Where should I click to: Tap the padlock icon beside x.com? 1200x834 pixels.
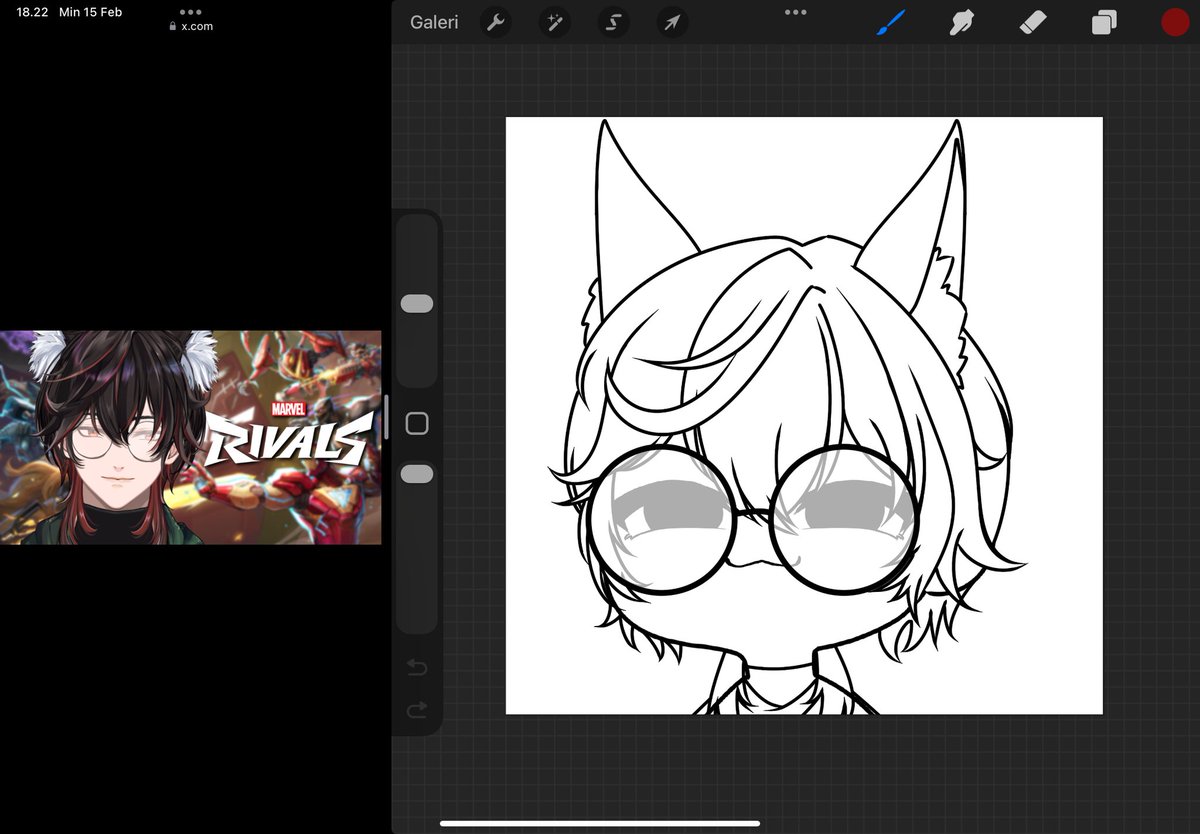[171, 26]
